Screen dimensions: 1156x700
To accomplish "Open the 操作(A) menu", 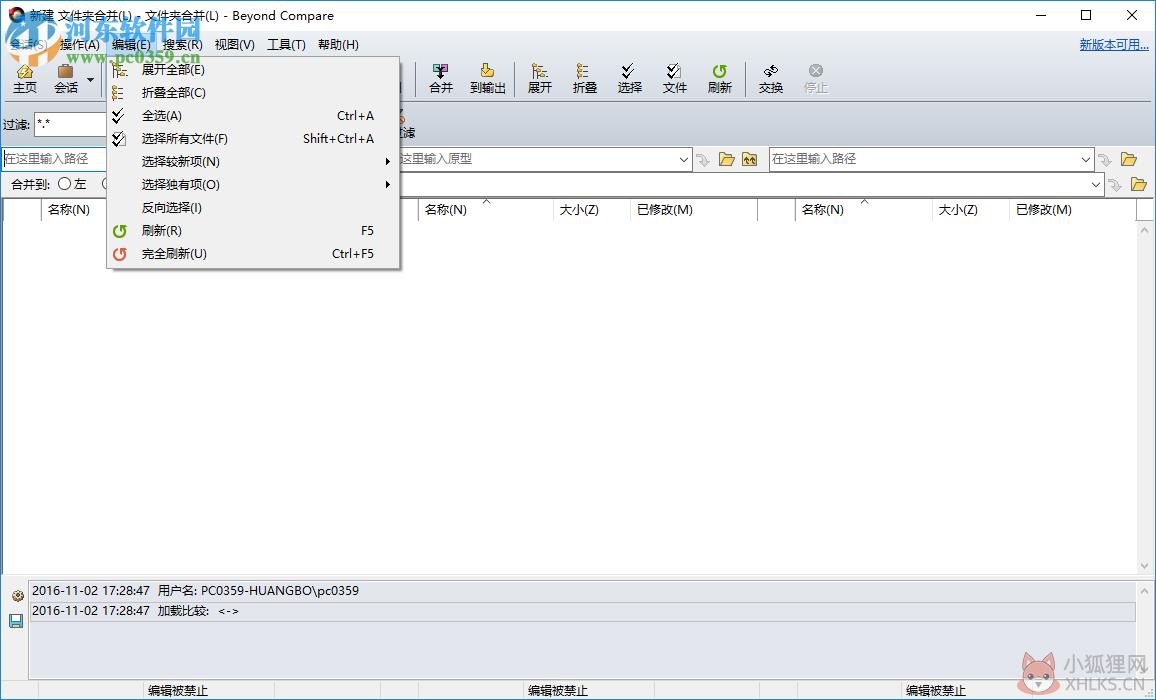I will pos(80,44).
